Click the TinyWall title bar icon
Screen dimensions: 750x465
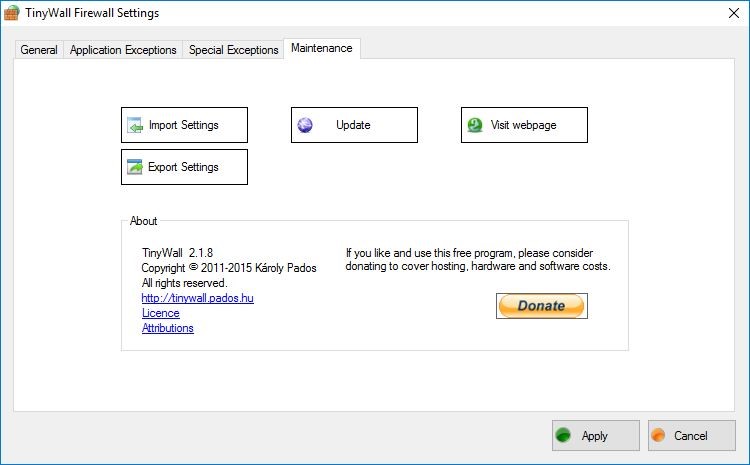click(x=13, y=14)
